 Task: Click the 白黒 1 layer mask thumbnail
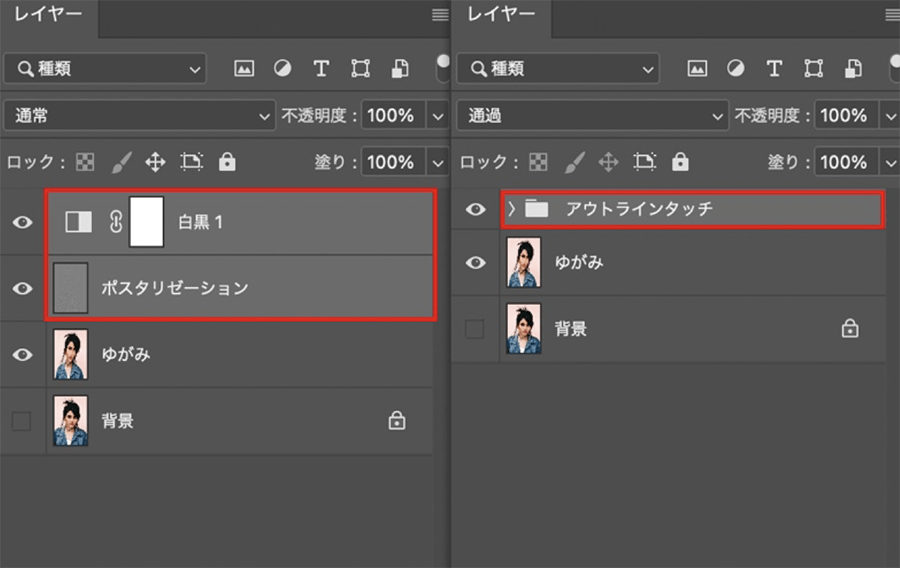[x=147, y=222]
